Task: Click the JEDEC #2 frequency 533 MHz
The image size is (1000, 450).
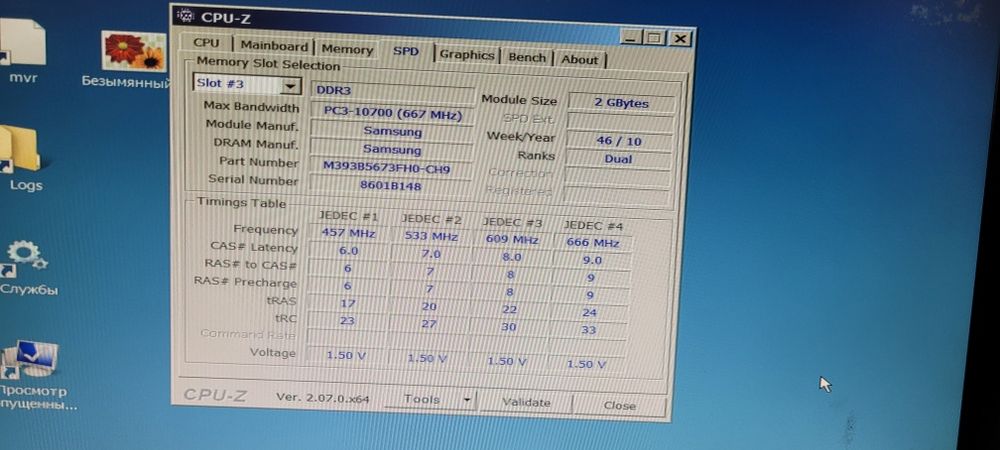Action: (x=431, y=236)
